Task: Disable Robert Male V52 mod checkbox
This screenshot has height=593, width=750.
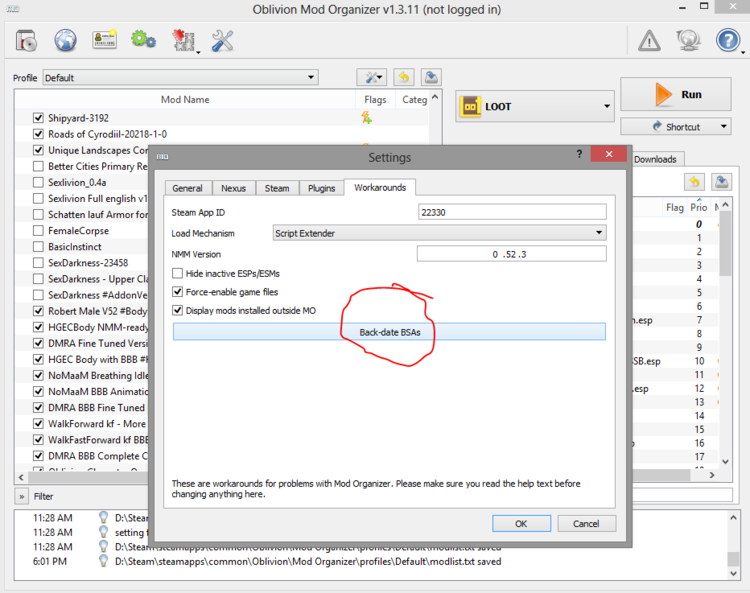Action: pos(38,311)
